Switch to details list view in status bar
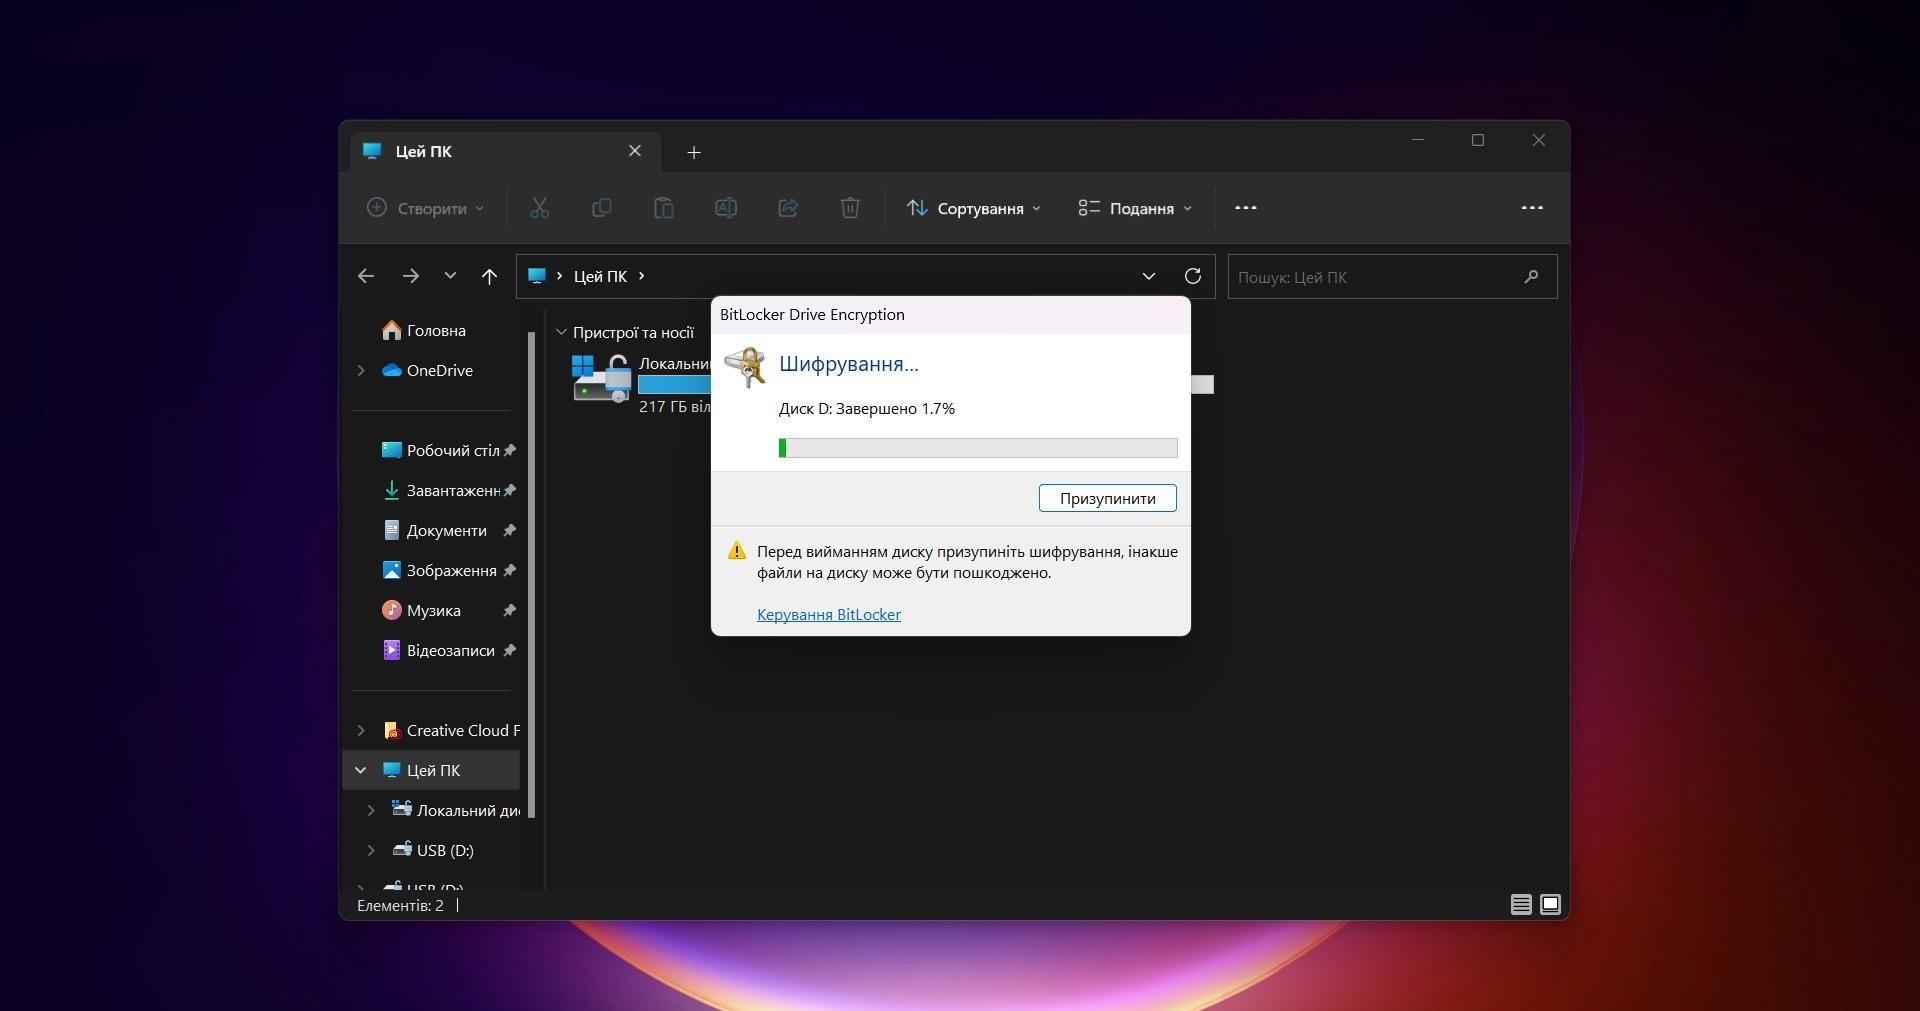 pyautogui.click(x=1520, y=905)
